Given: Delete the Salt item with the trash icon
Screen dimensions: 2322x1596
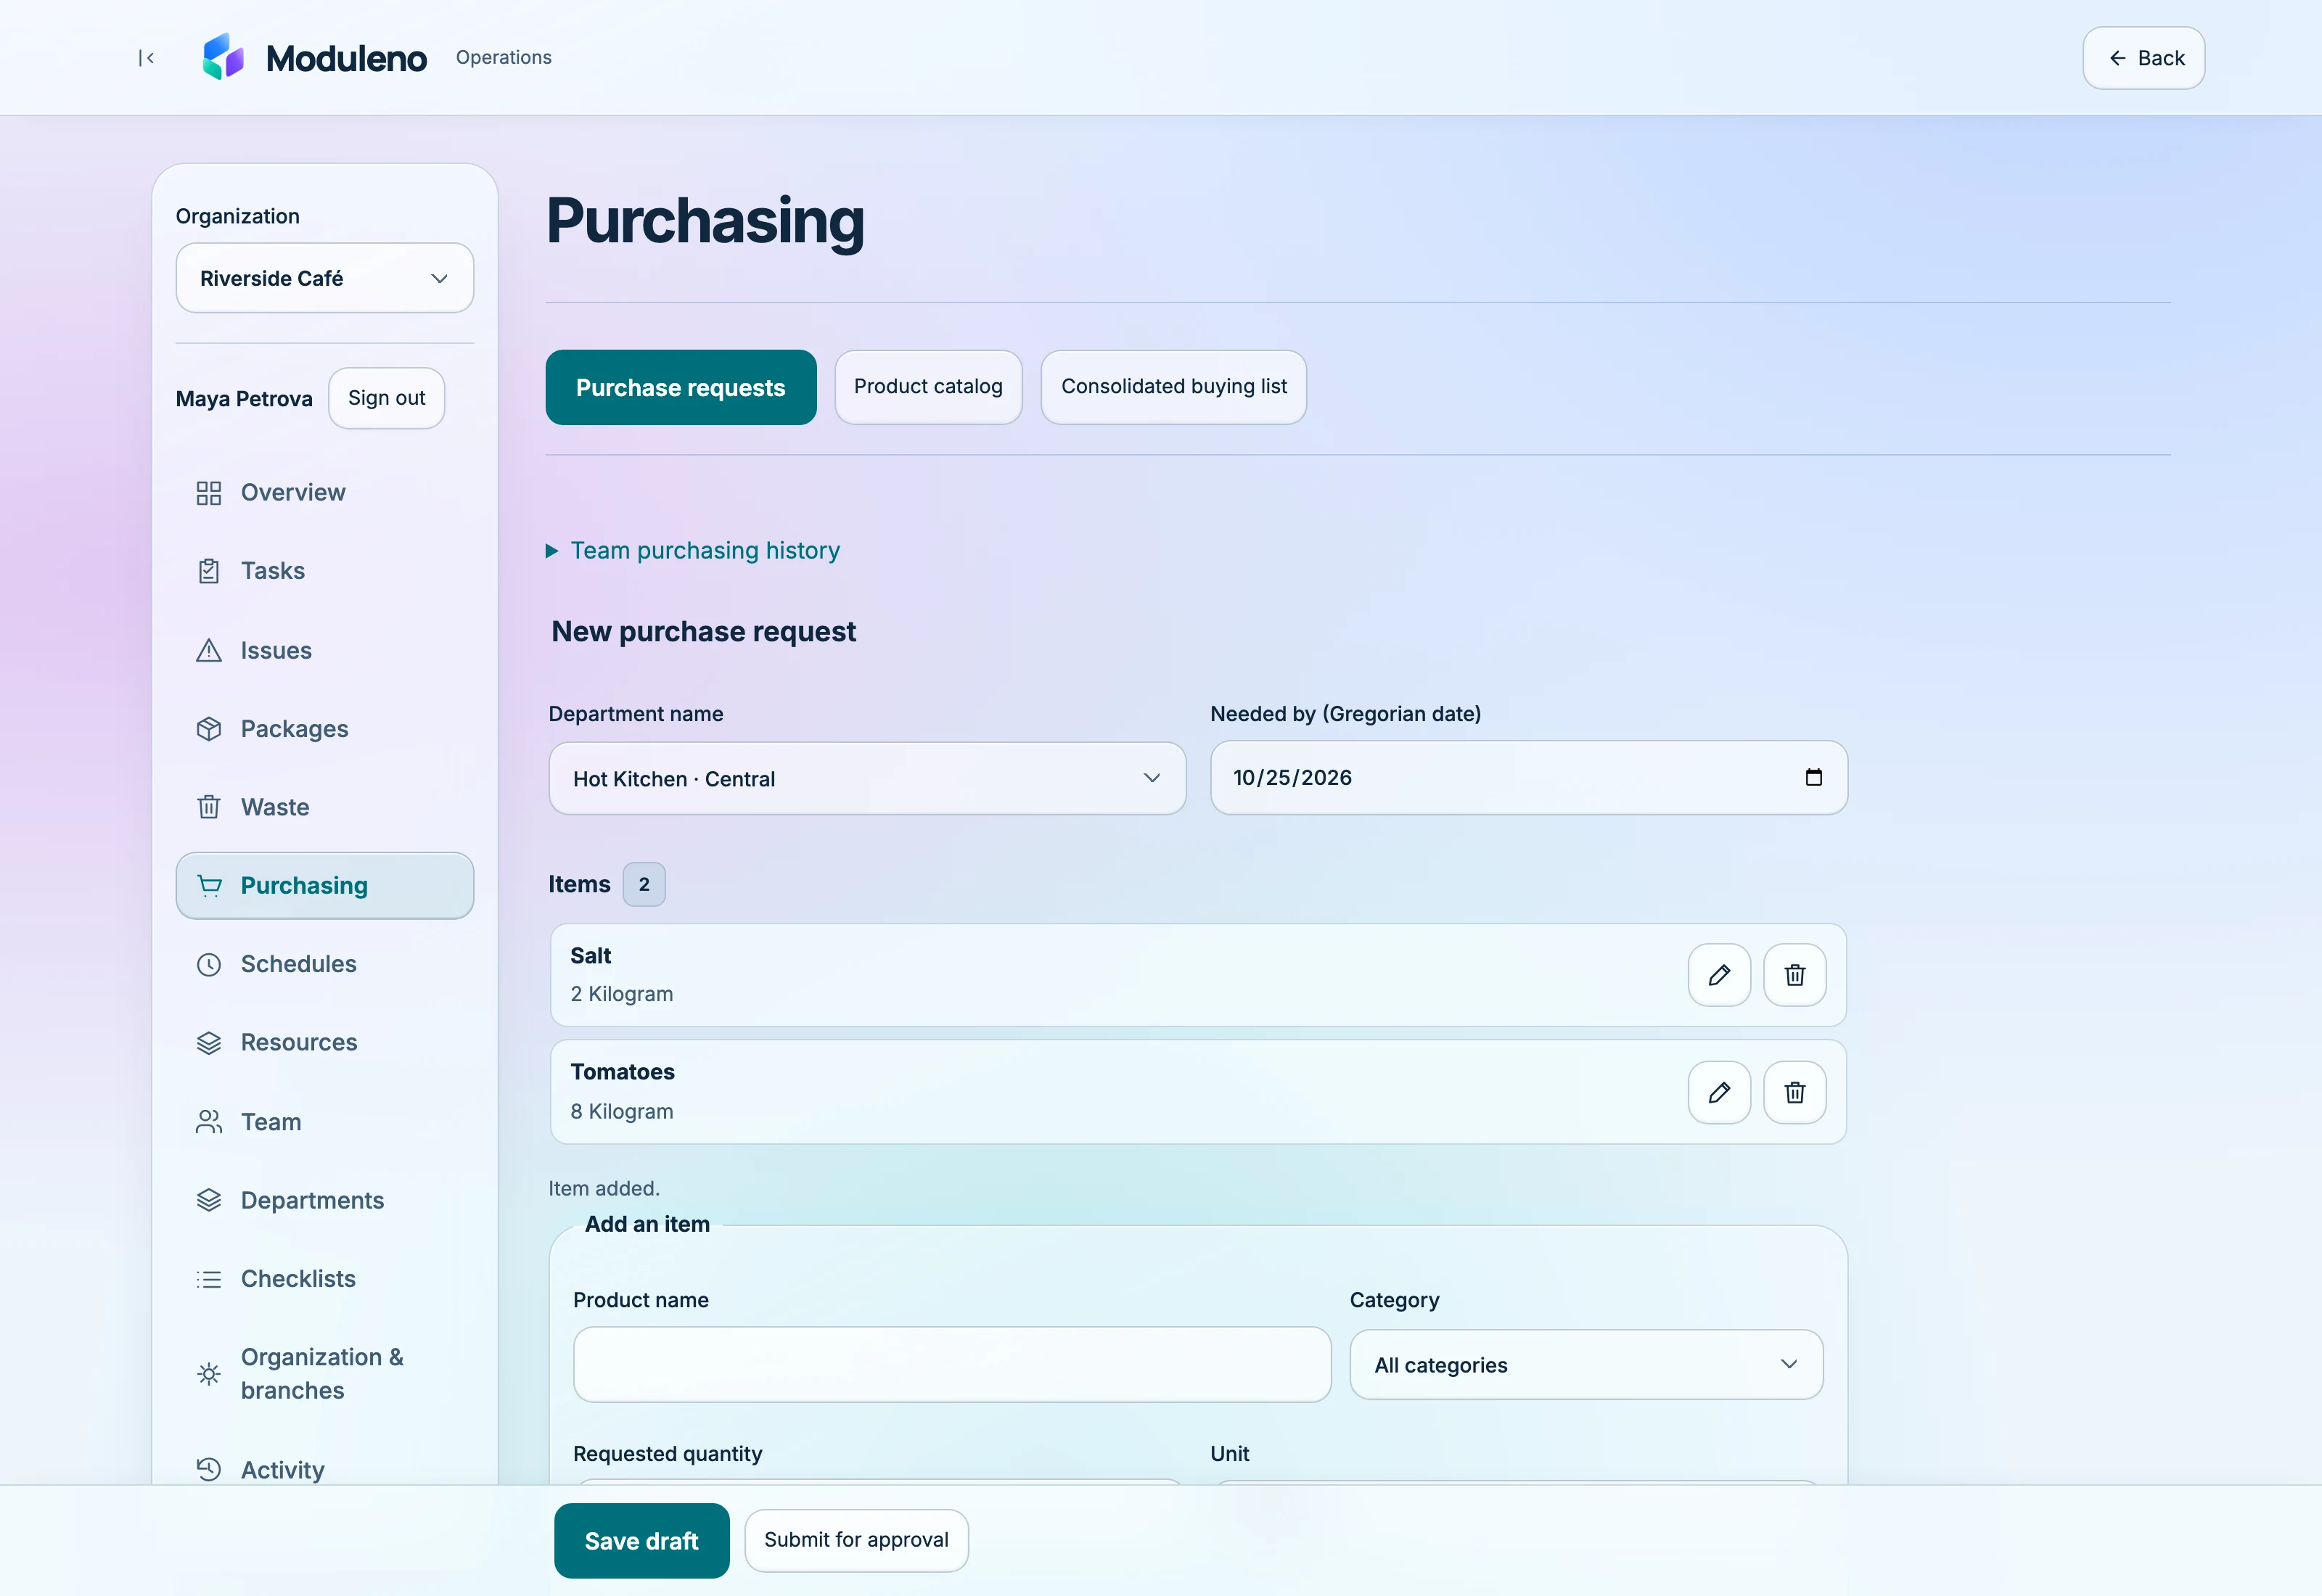Looking at the screenshot, I should click(1795, 975).
